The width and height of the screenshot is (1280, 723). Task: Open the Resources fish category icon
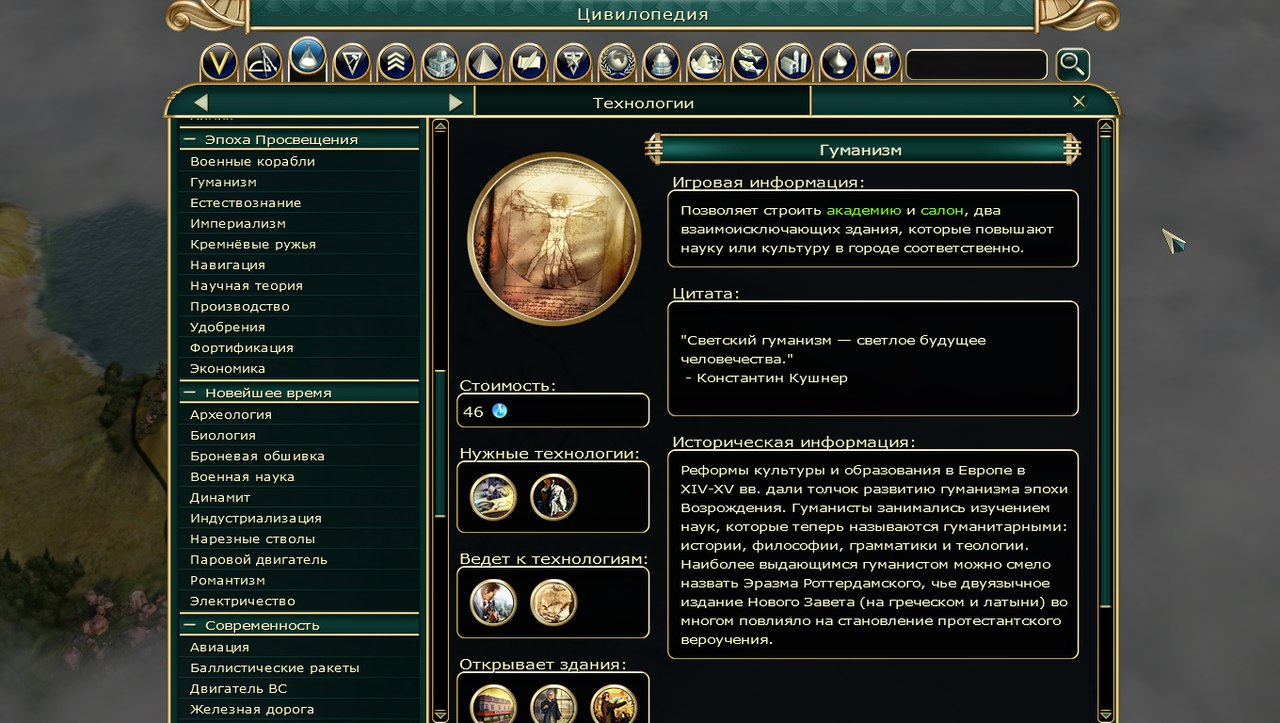(x=750, y=63)
